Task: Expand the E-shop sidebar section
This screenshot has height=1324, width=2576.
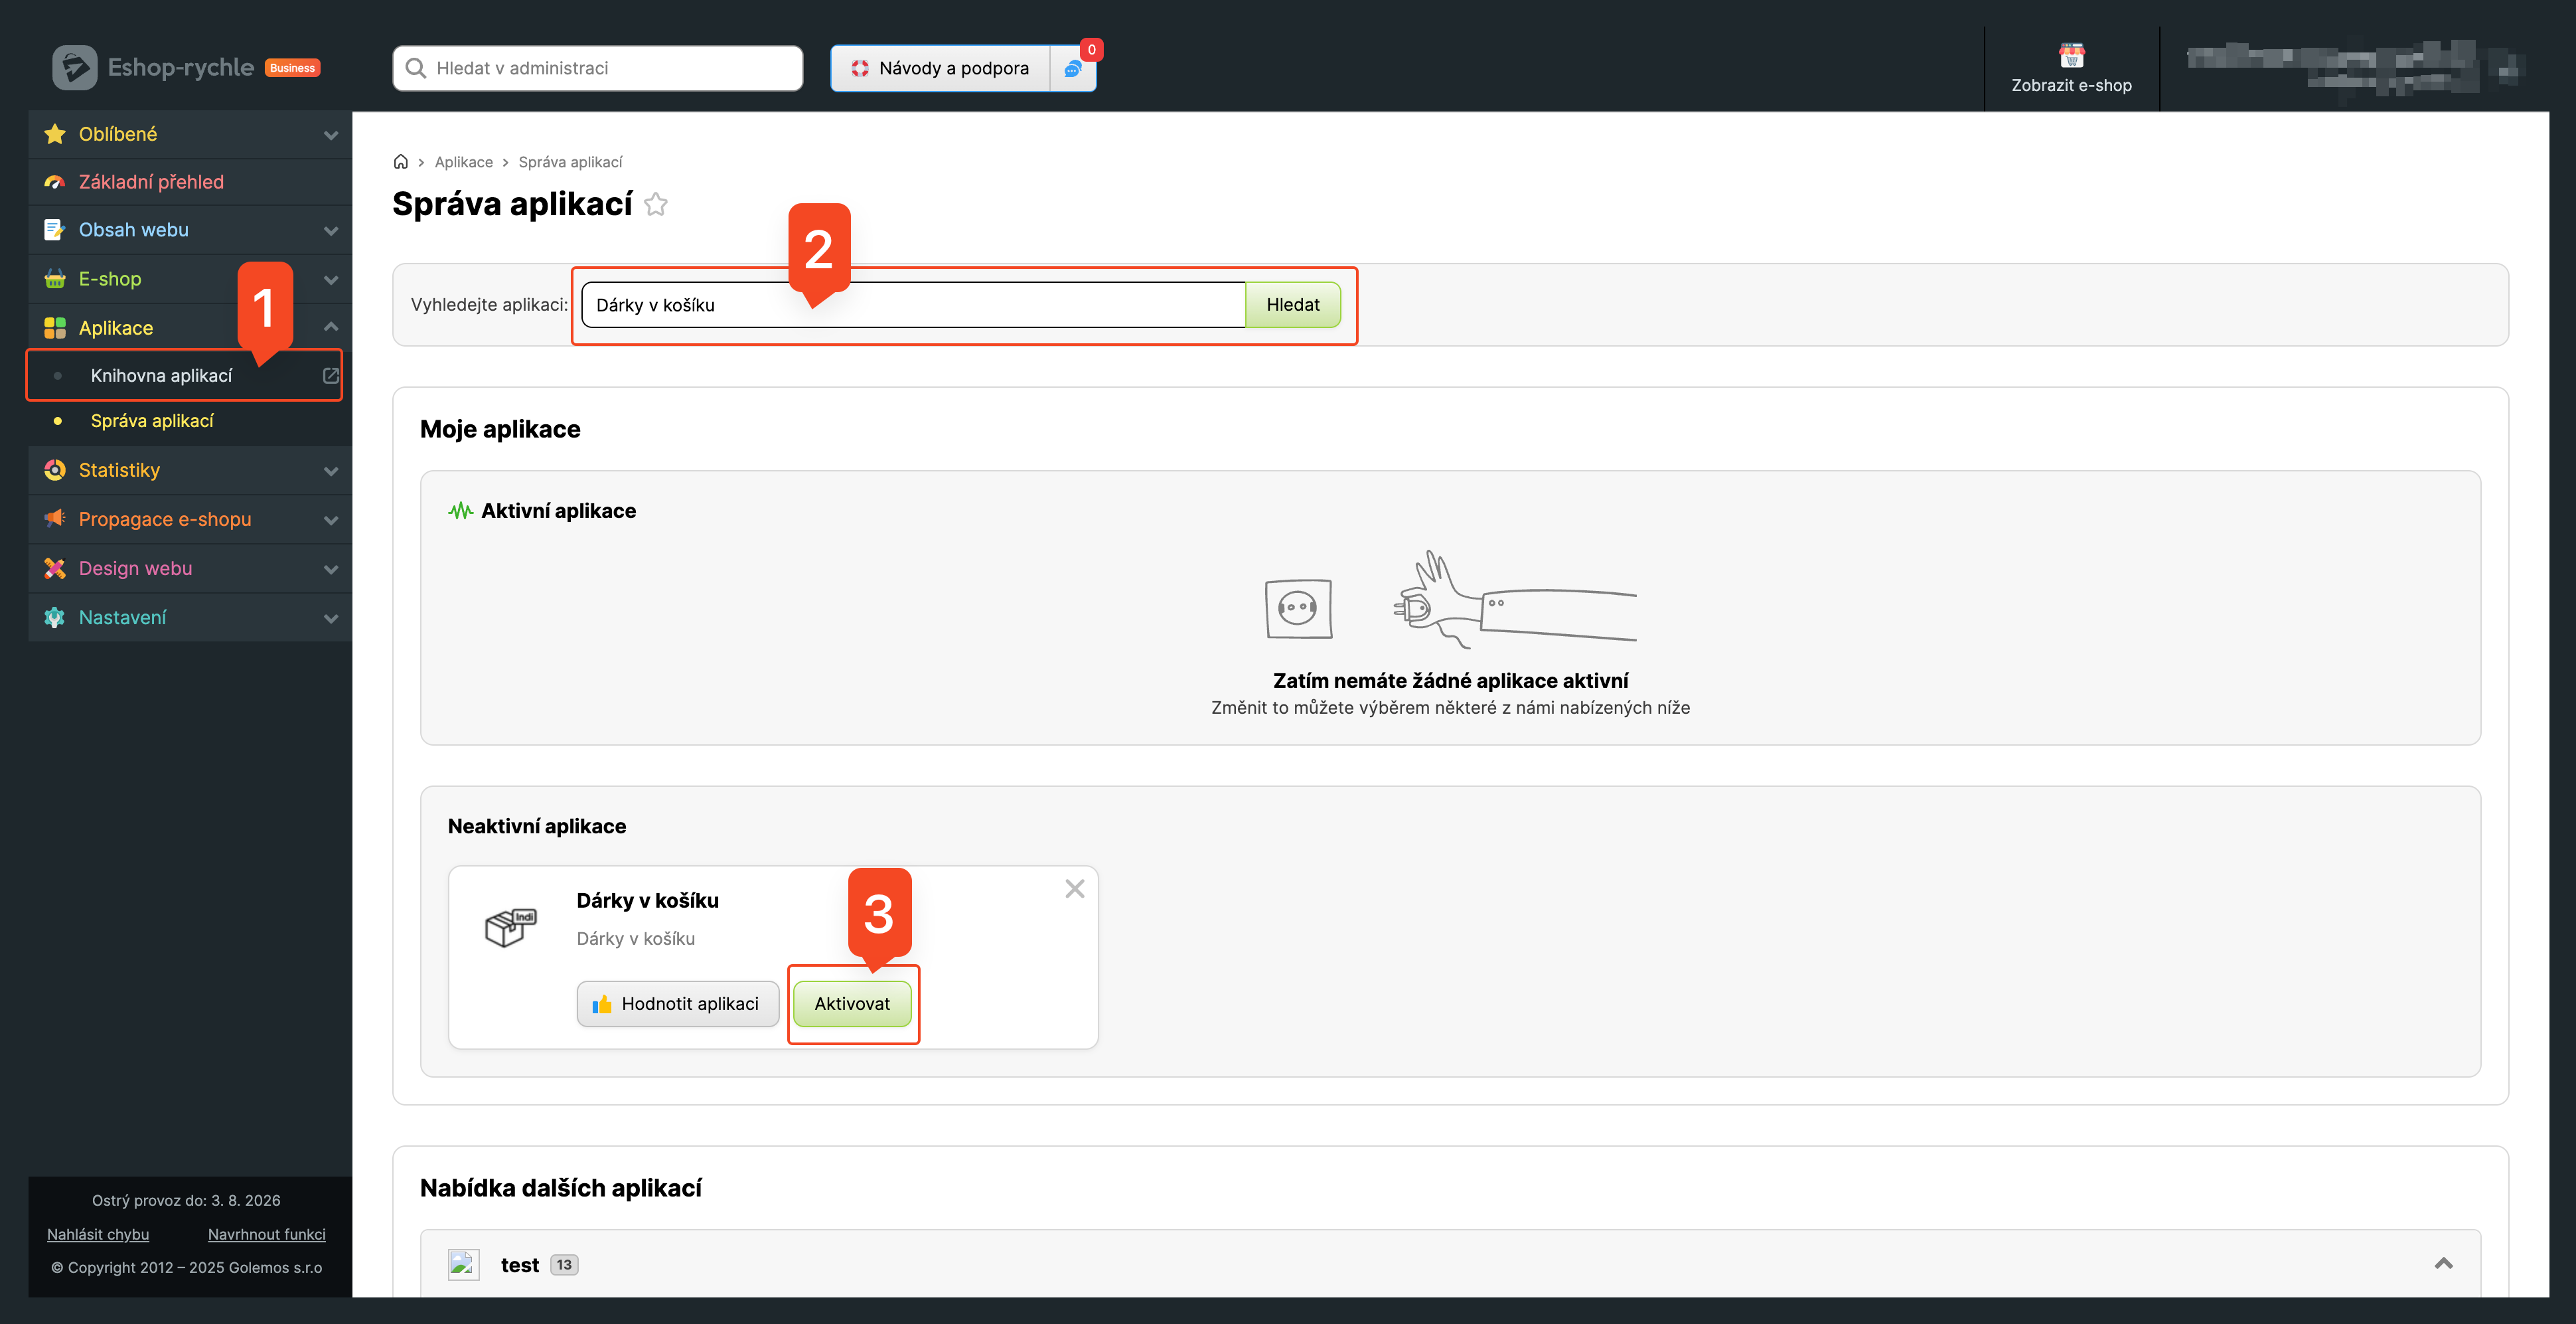Action: point(330,280)
